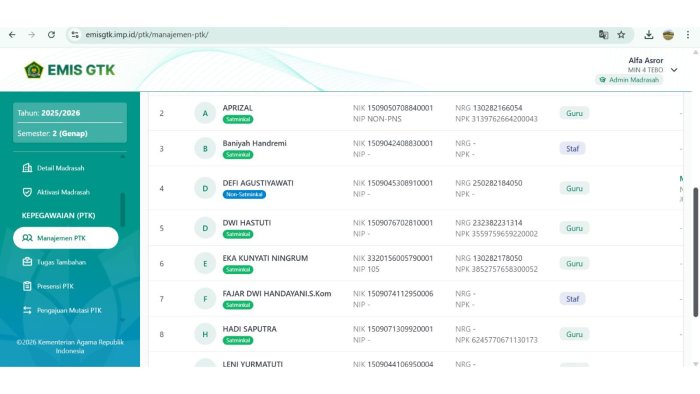This screenshot has width=700, height=394.
Task: Click the name EKA KUNYATI NINGRUM
Action: [265, 258]
